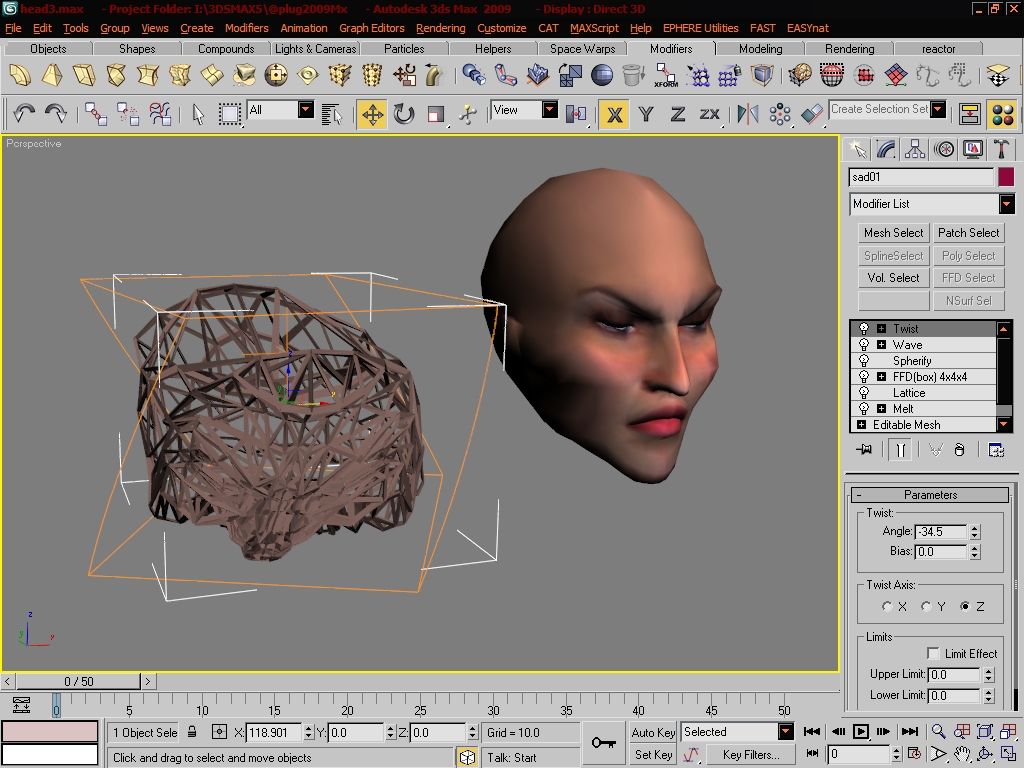This screenshot has width=1024, height=768.
Task: Click the Vol. Select button
Action: [893, 278]
